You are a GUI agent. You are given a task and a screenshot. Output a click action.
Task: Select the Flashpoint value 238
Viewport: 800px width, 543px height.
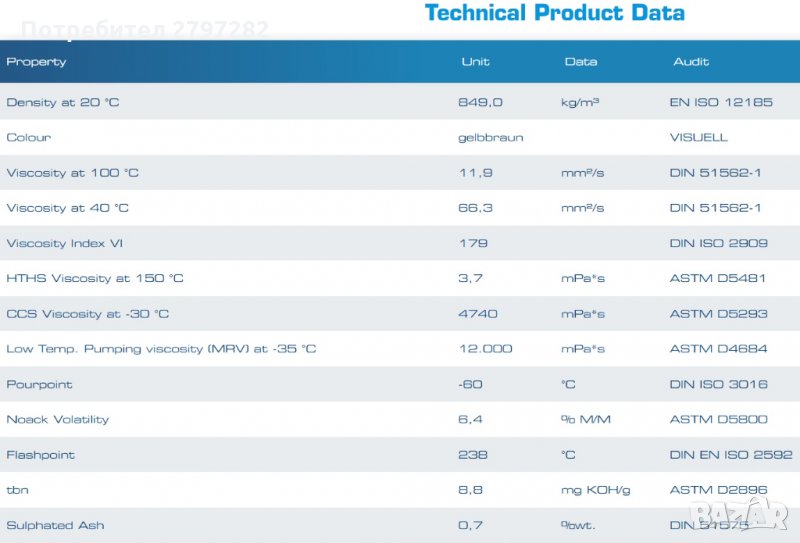472,455
